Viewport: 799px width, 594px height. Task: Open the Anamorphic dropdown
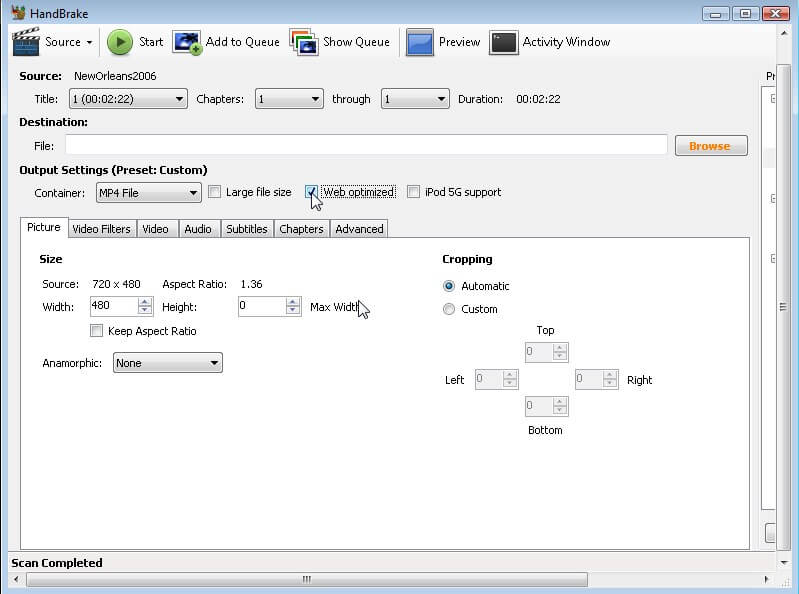[167, 363]
